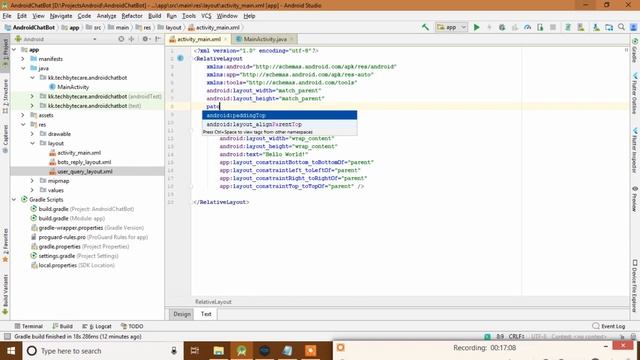Expand the drawable folder

point(32,134)
